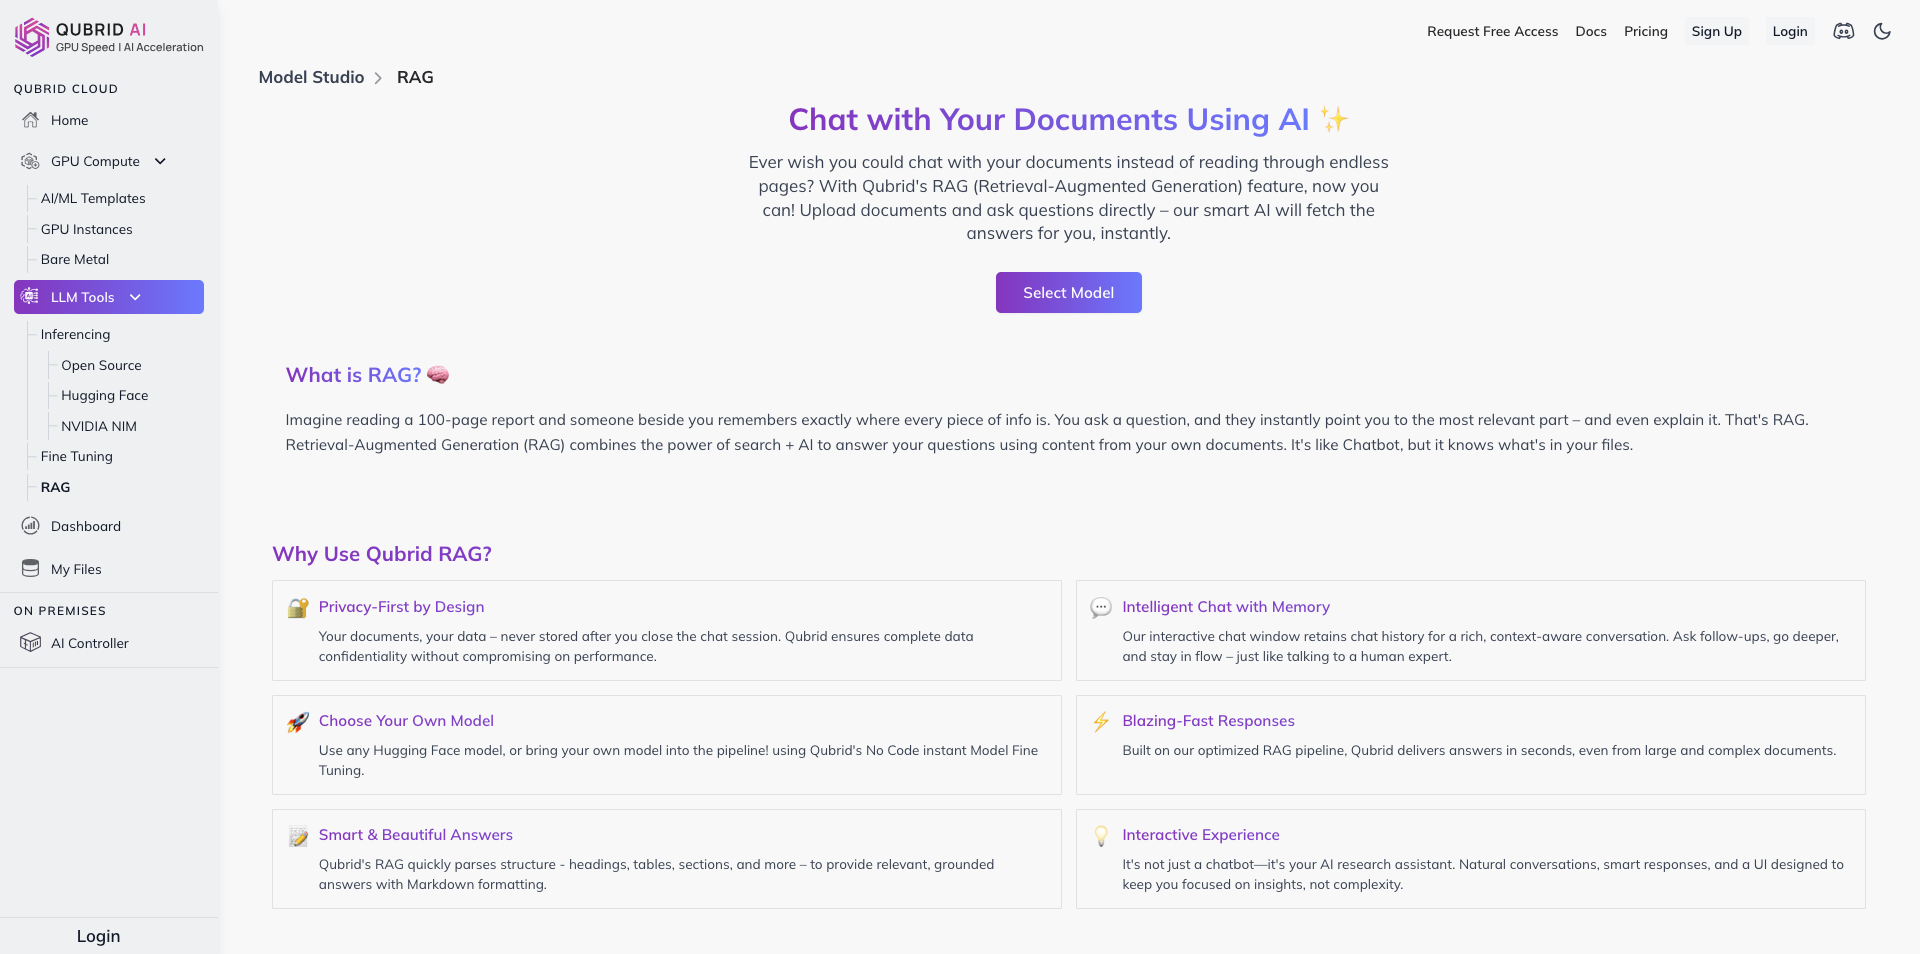This screenshot has height=954, width=1920.
Task: Select RAG in sidebar
Action: point(56,487)
